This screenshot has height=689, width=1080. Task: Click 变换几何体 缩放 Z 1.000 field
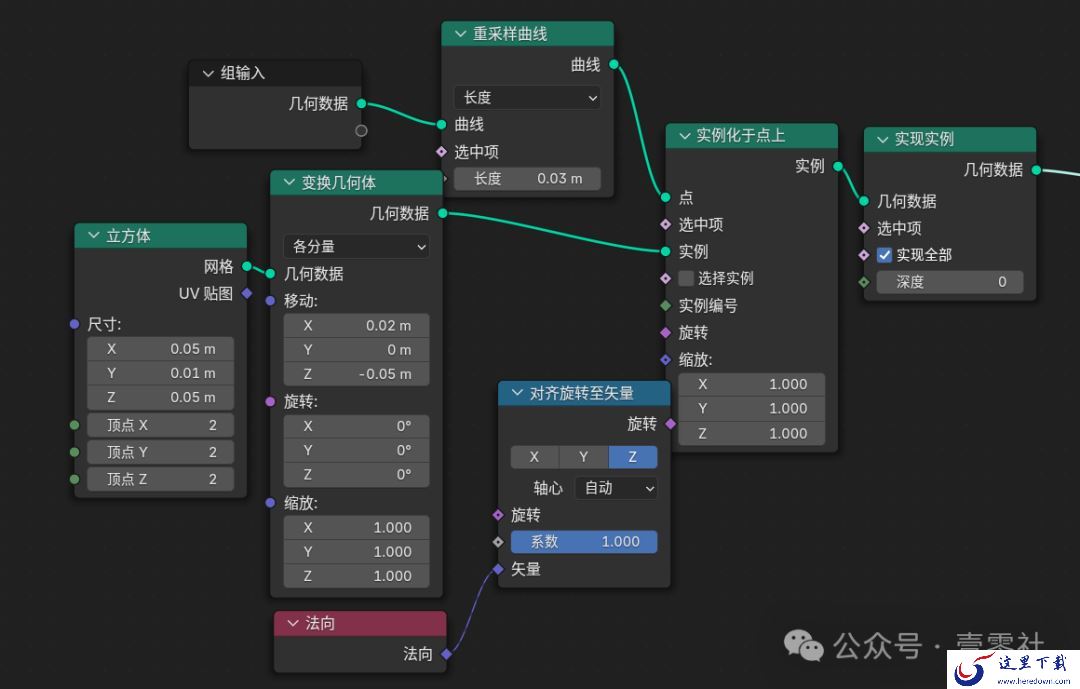point(357,576)
